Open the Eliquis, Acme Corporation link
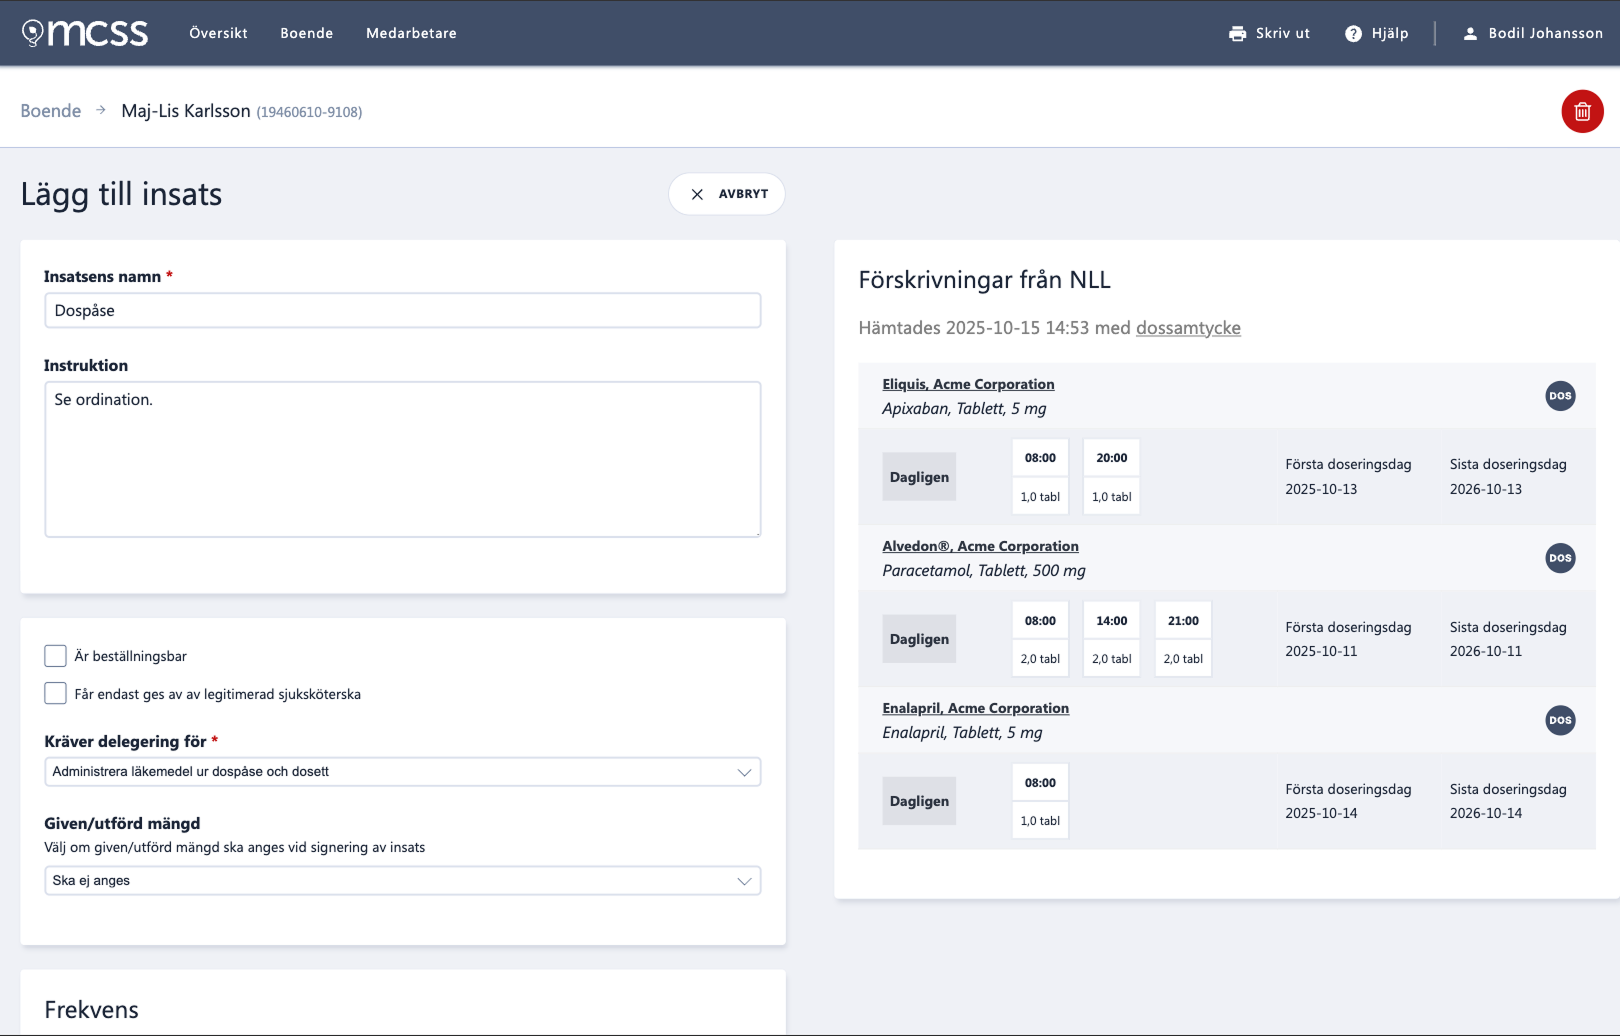The width and height of the screenshot is (1620, 1036). [968, 384]
